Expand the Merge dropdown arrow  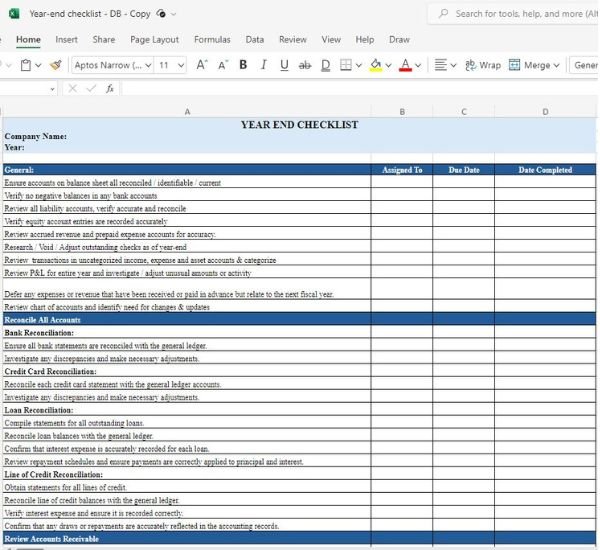pos(556,65)
